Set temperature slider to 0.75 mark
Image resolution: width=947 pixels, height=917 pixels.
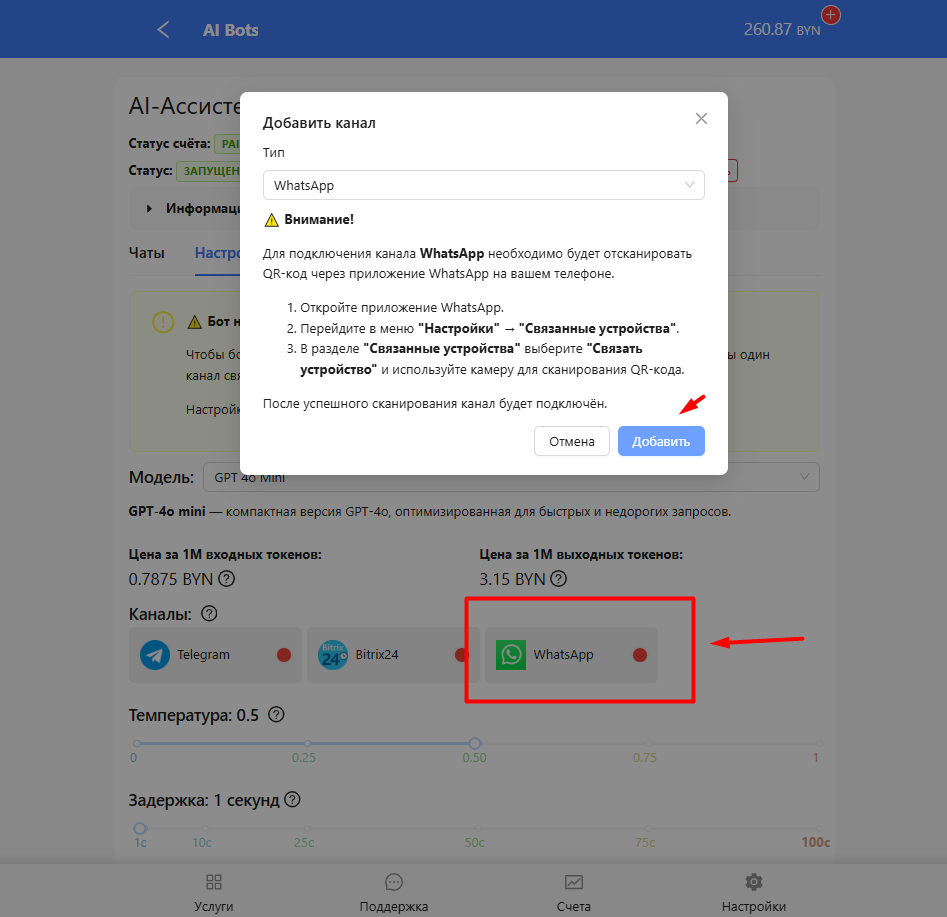click(x=648, y=743)
